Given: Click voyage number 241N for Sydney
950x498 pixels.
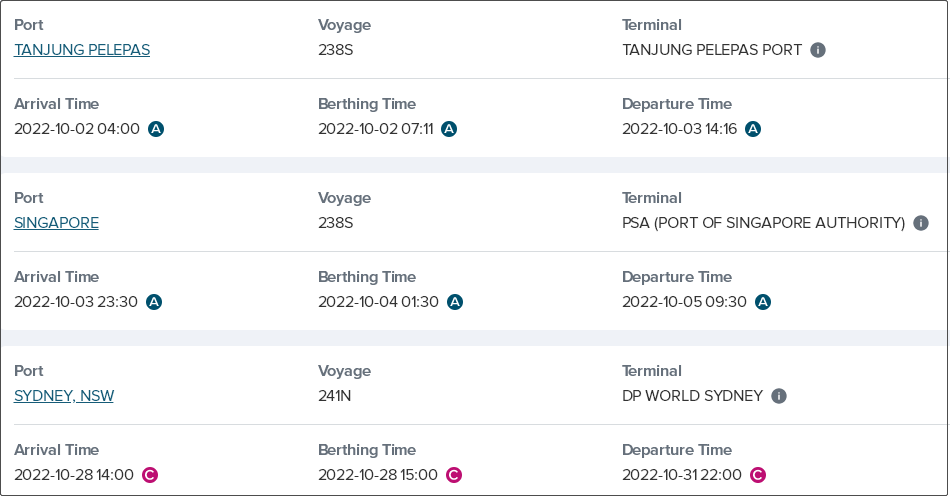Looking at the screenshot, I should click(x=334, y=396).
